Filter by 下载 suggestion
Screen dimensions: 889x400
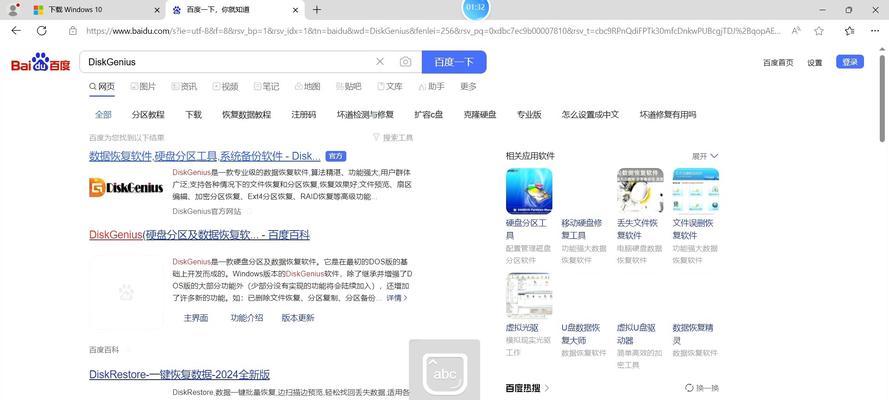pyautogui.click(x=193, y=114)
